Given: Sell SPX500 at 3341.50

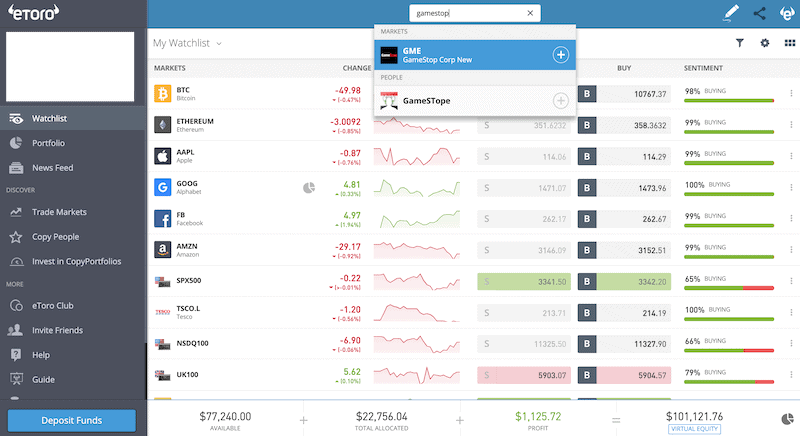Looking at the screenshot, I should tap(524, 281).
